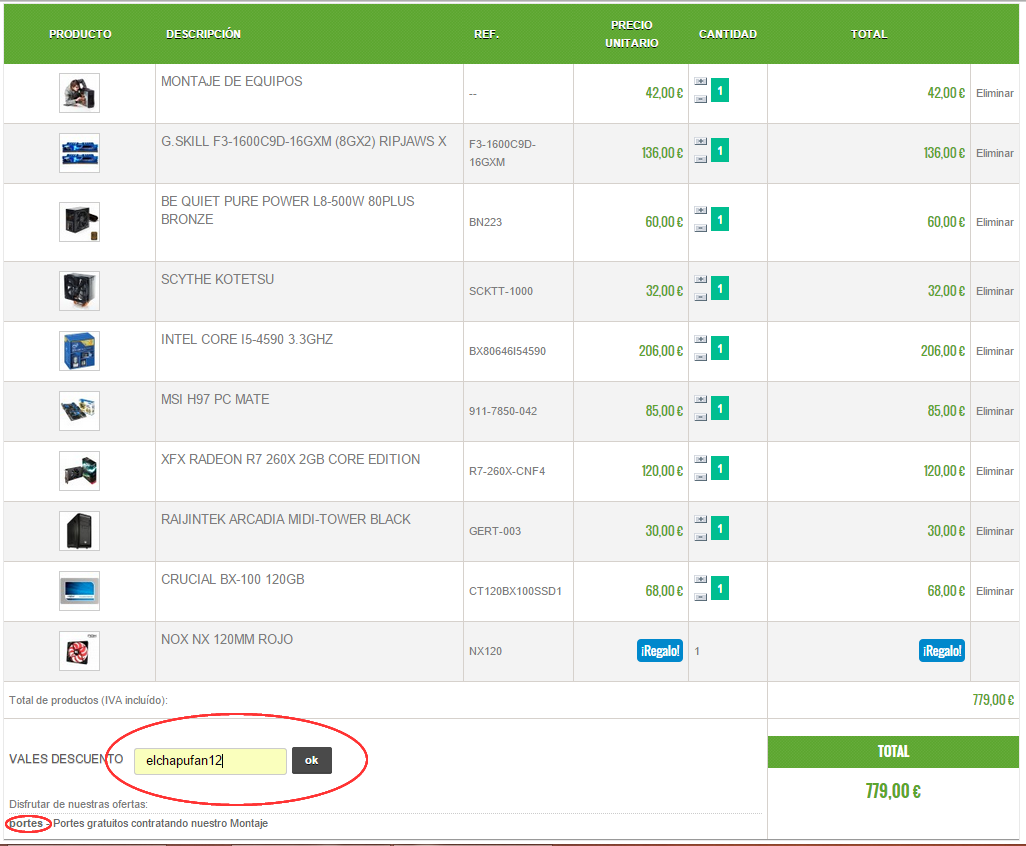The height and width of the screenshot is (846, 1026).
Task: Click the ok button for discount voucher
Action: pos(311,760)
